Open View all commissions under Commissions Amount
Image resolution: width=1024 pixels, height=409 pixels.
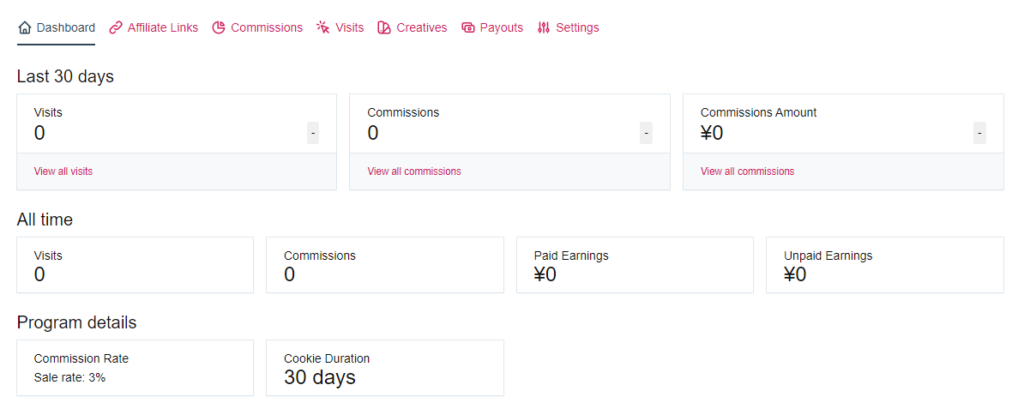point(748,172)
